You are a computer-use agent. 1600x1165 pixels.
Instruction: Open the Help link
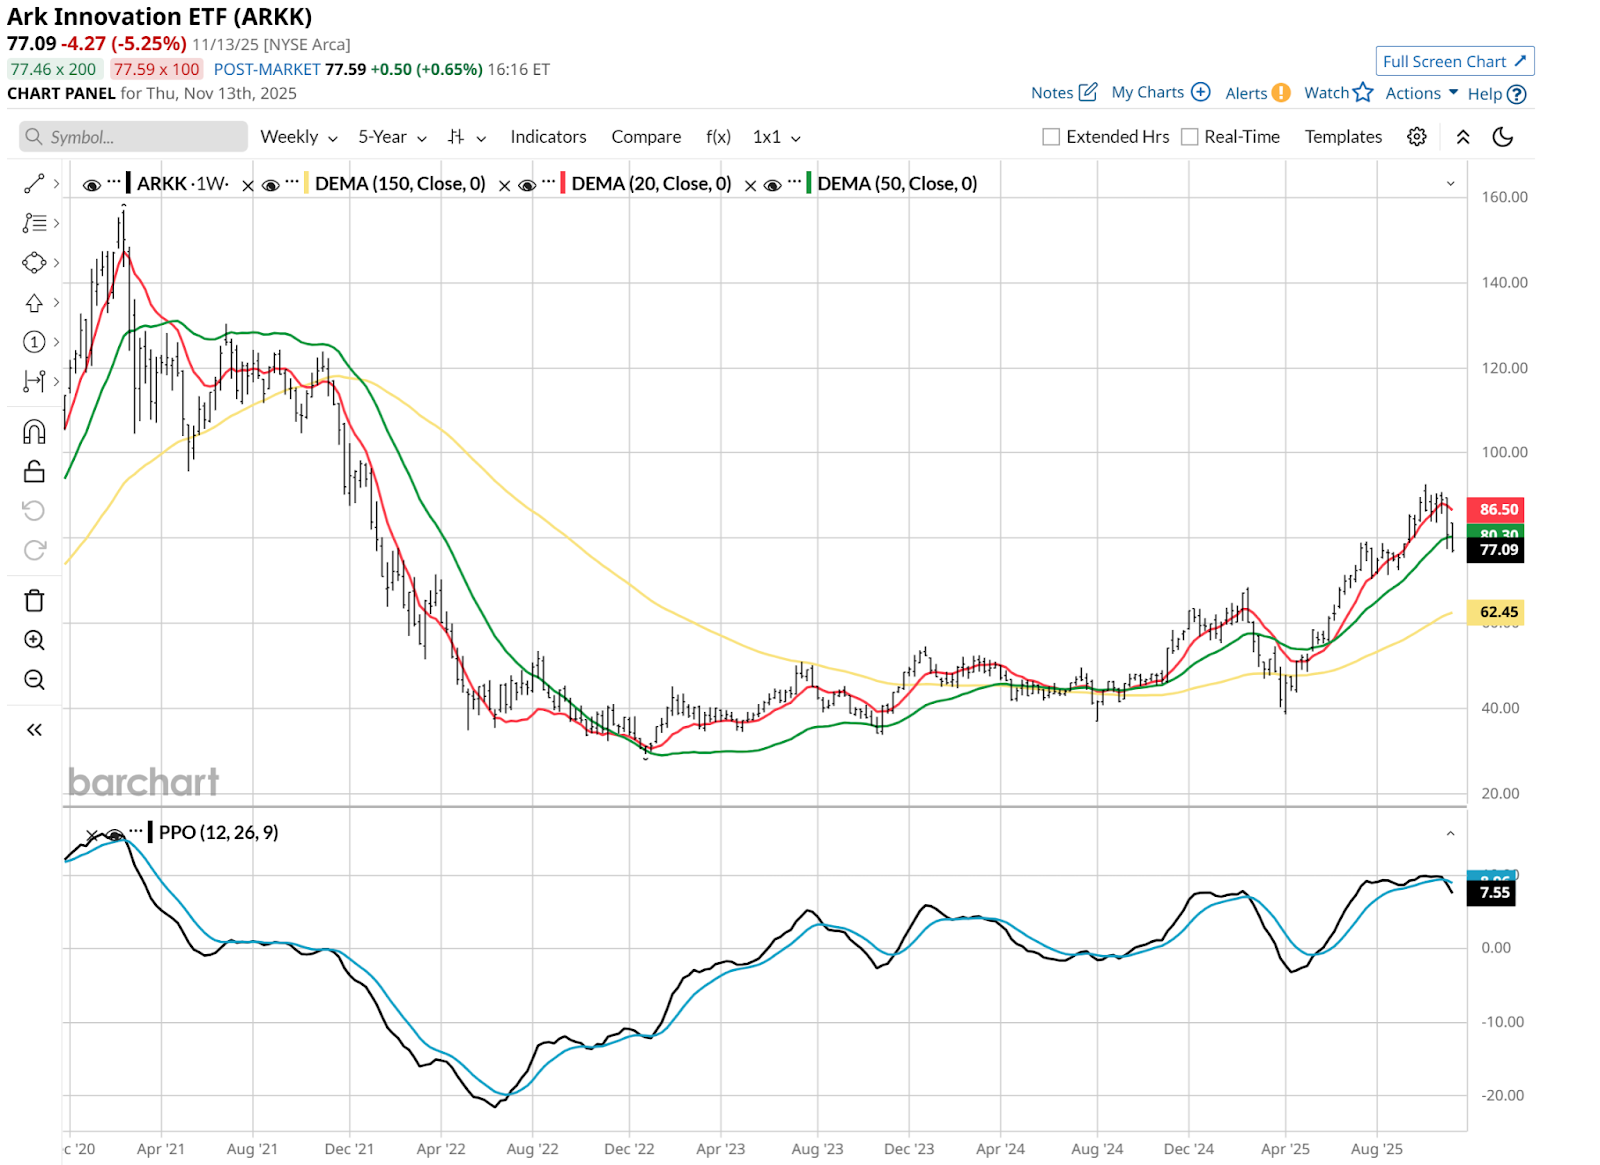pos(1497,94)
